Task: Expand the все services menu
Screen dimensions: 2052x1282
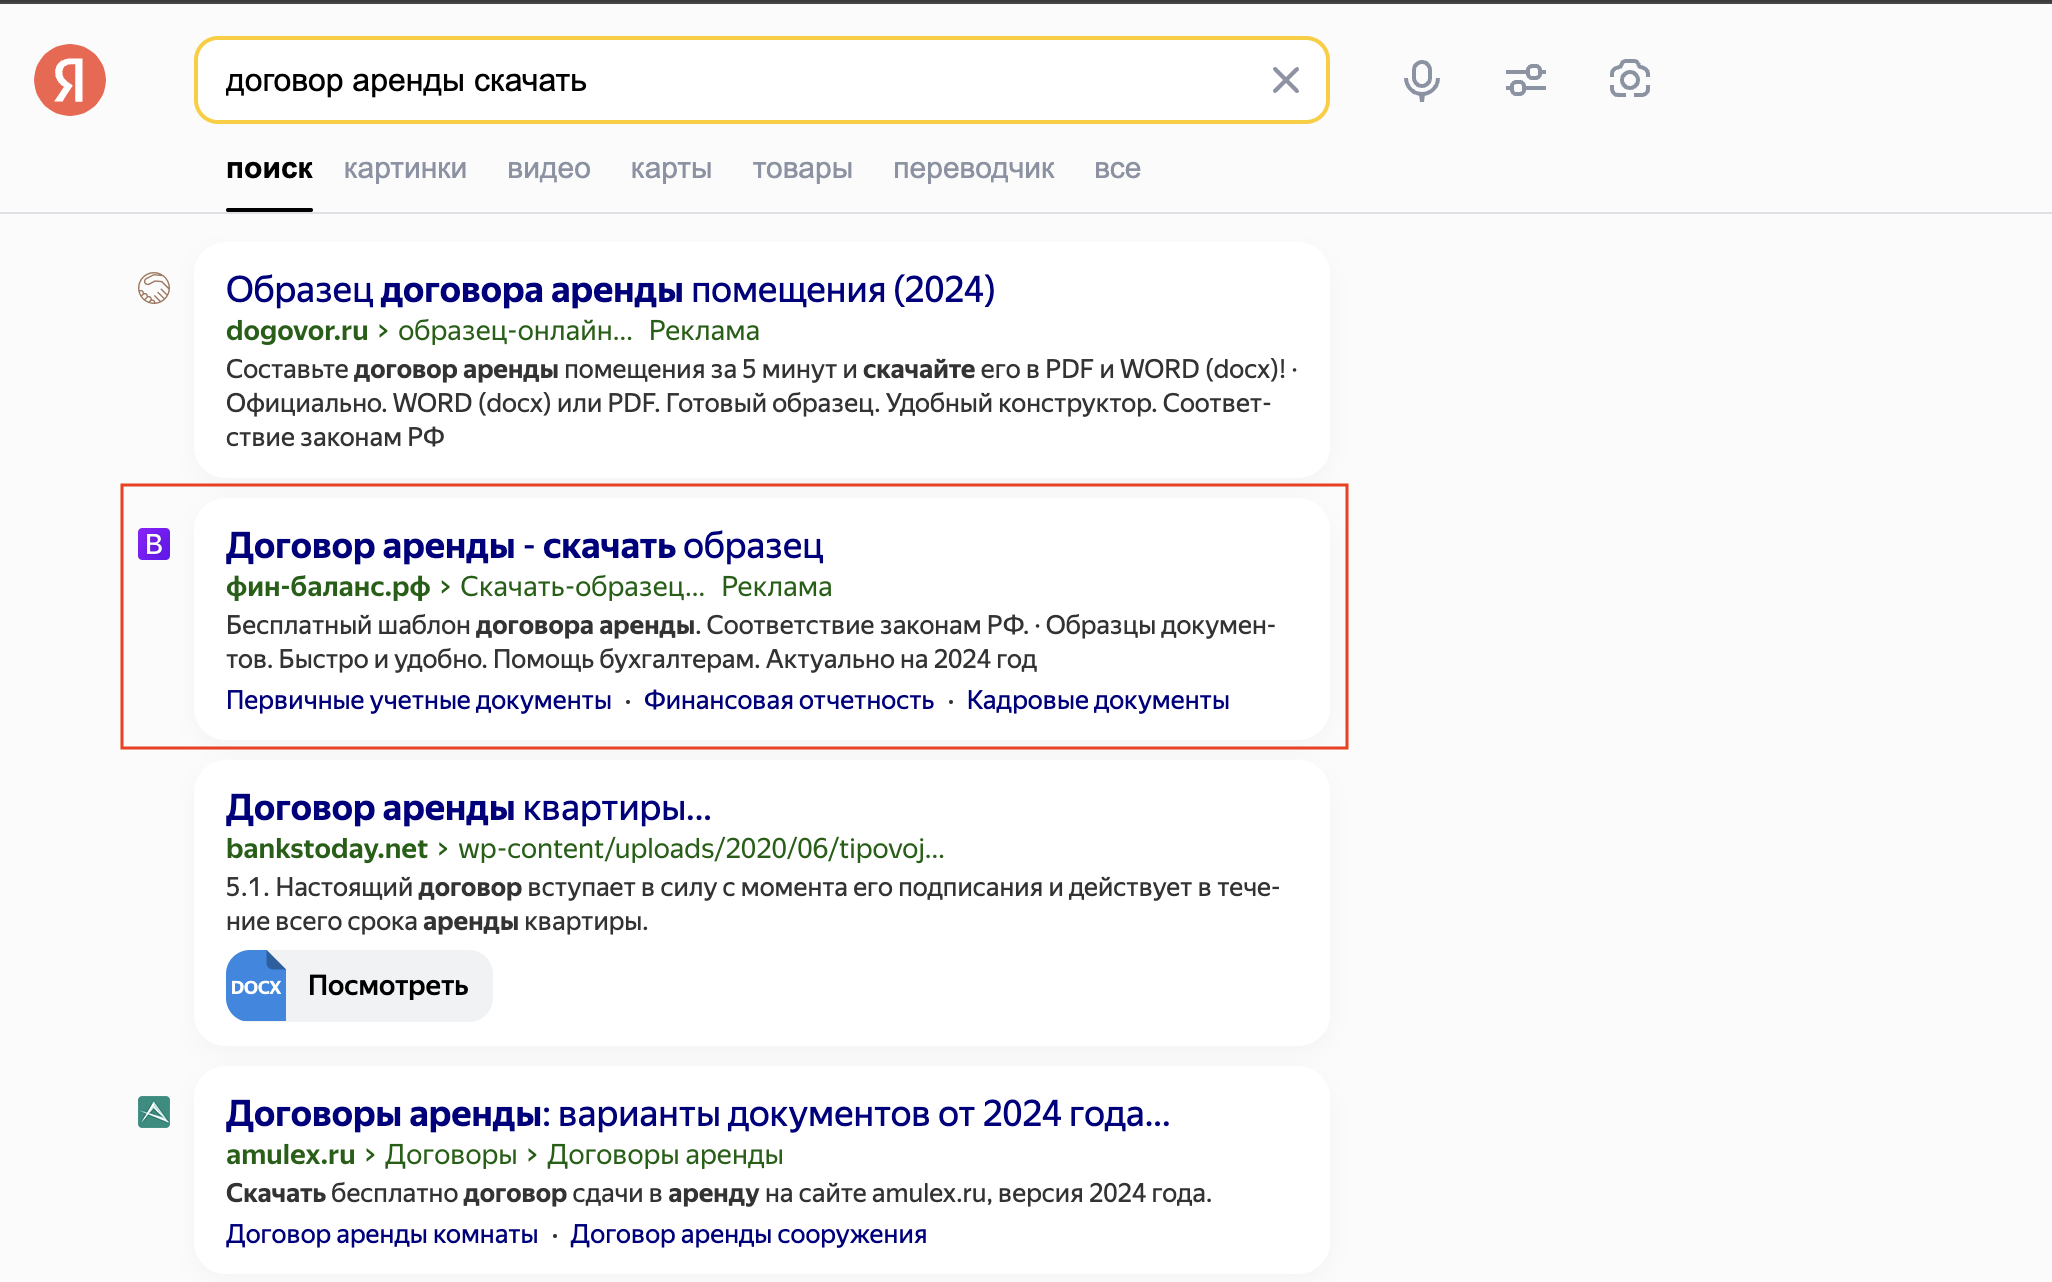Action: pos(1117,169)
